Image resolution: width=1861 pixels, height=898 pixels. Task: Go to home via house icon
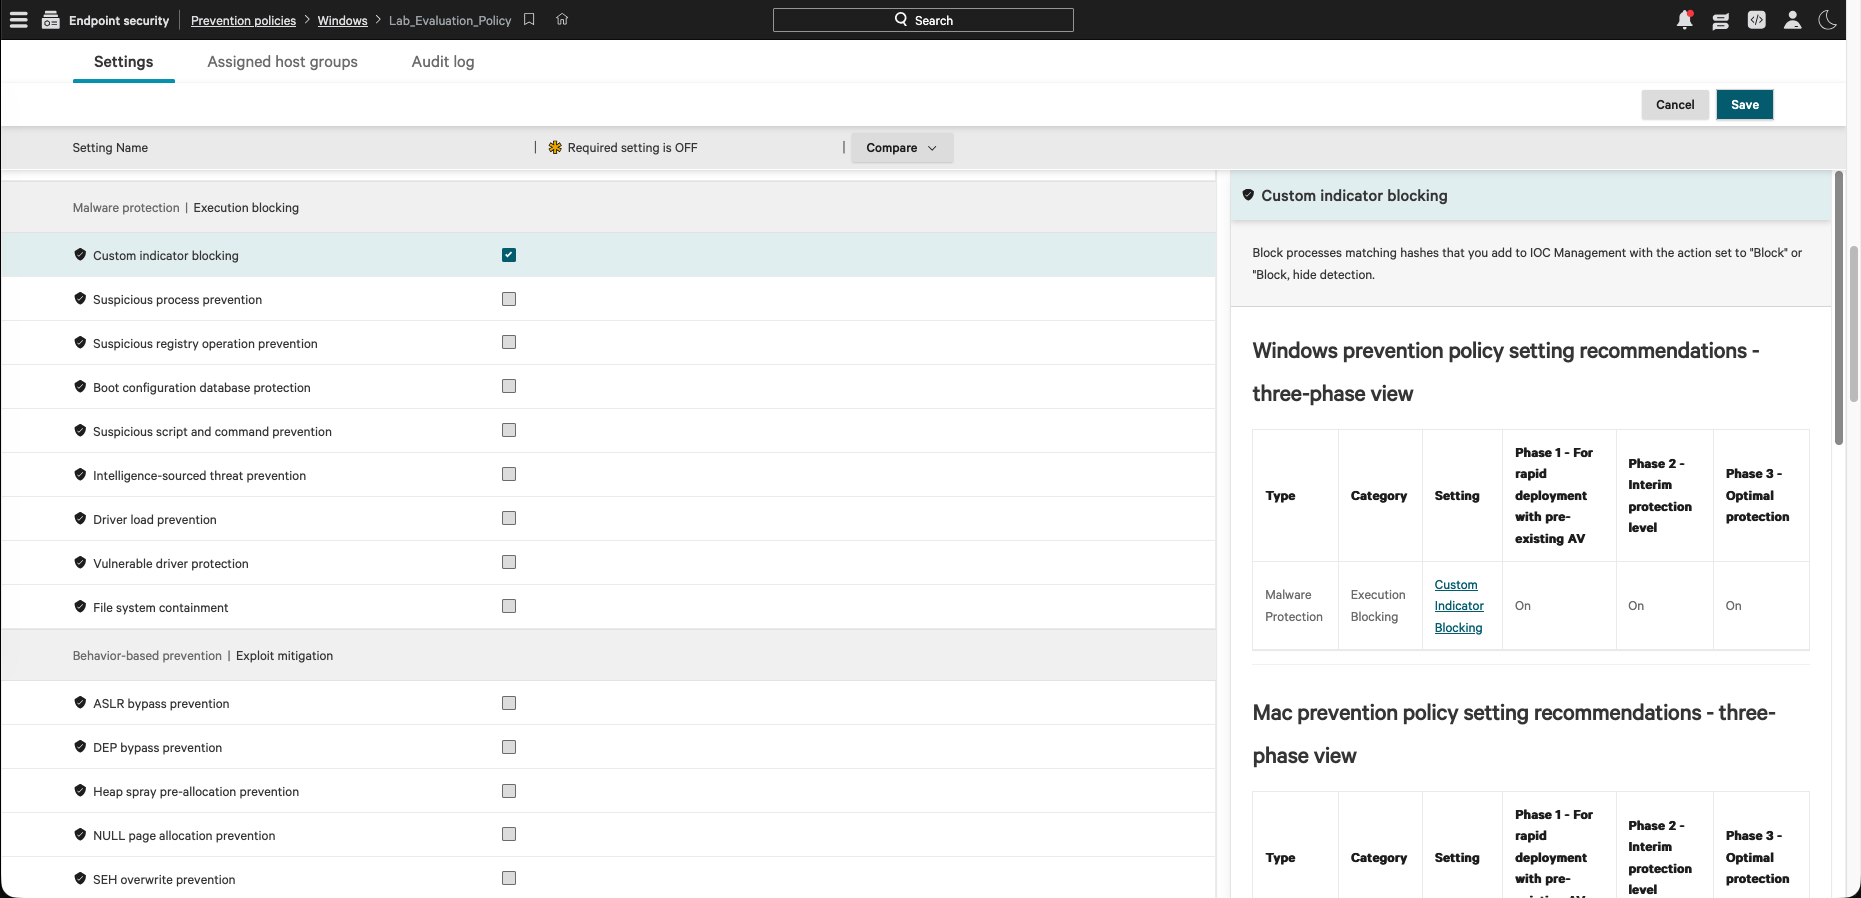click(x=562, y=20)
